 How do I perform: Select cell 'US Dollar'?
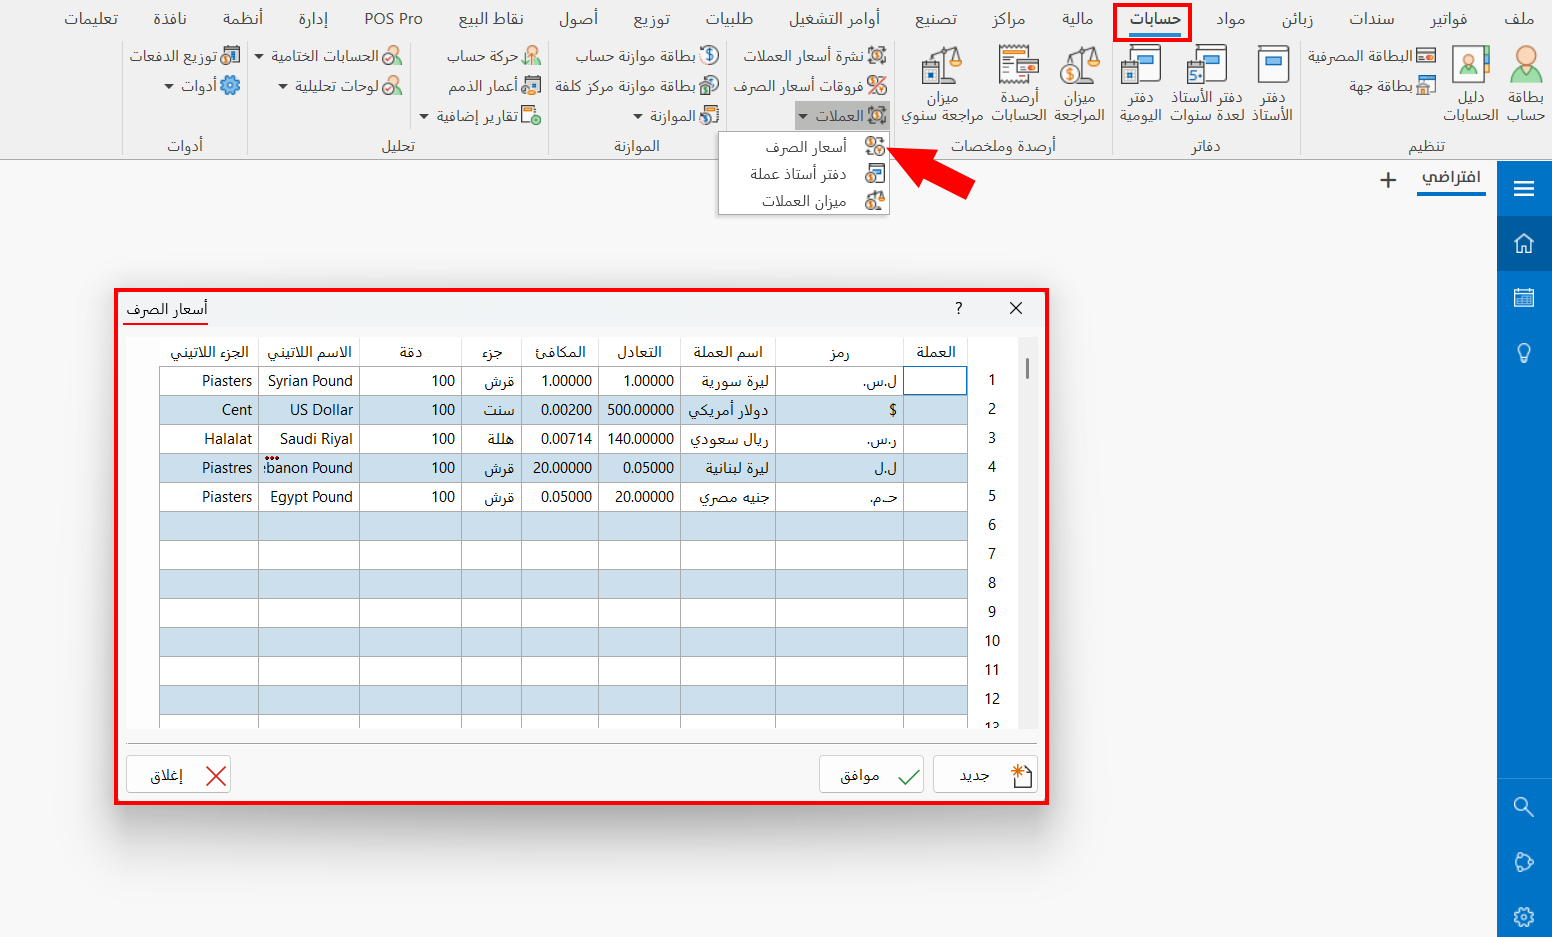point(309,410)
